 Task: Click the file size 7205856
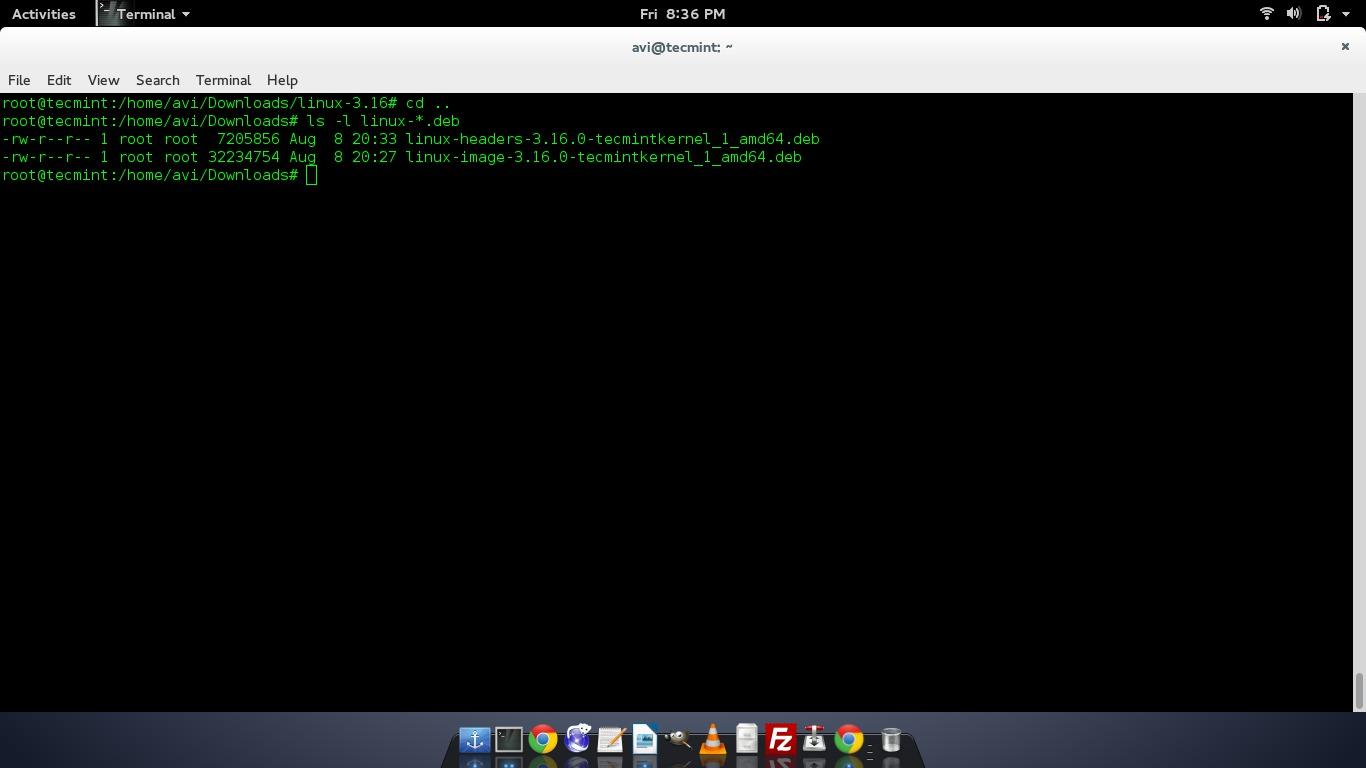(x=248, y=139)
